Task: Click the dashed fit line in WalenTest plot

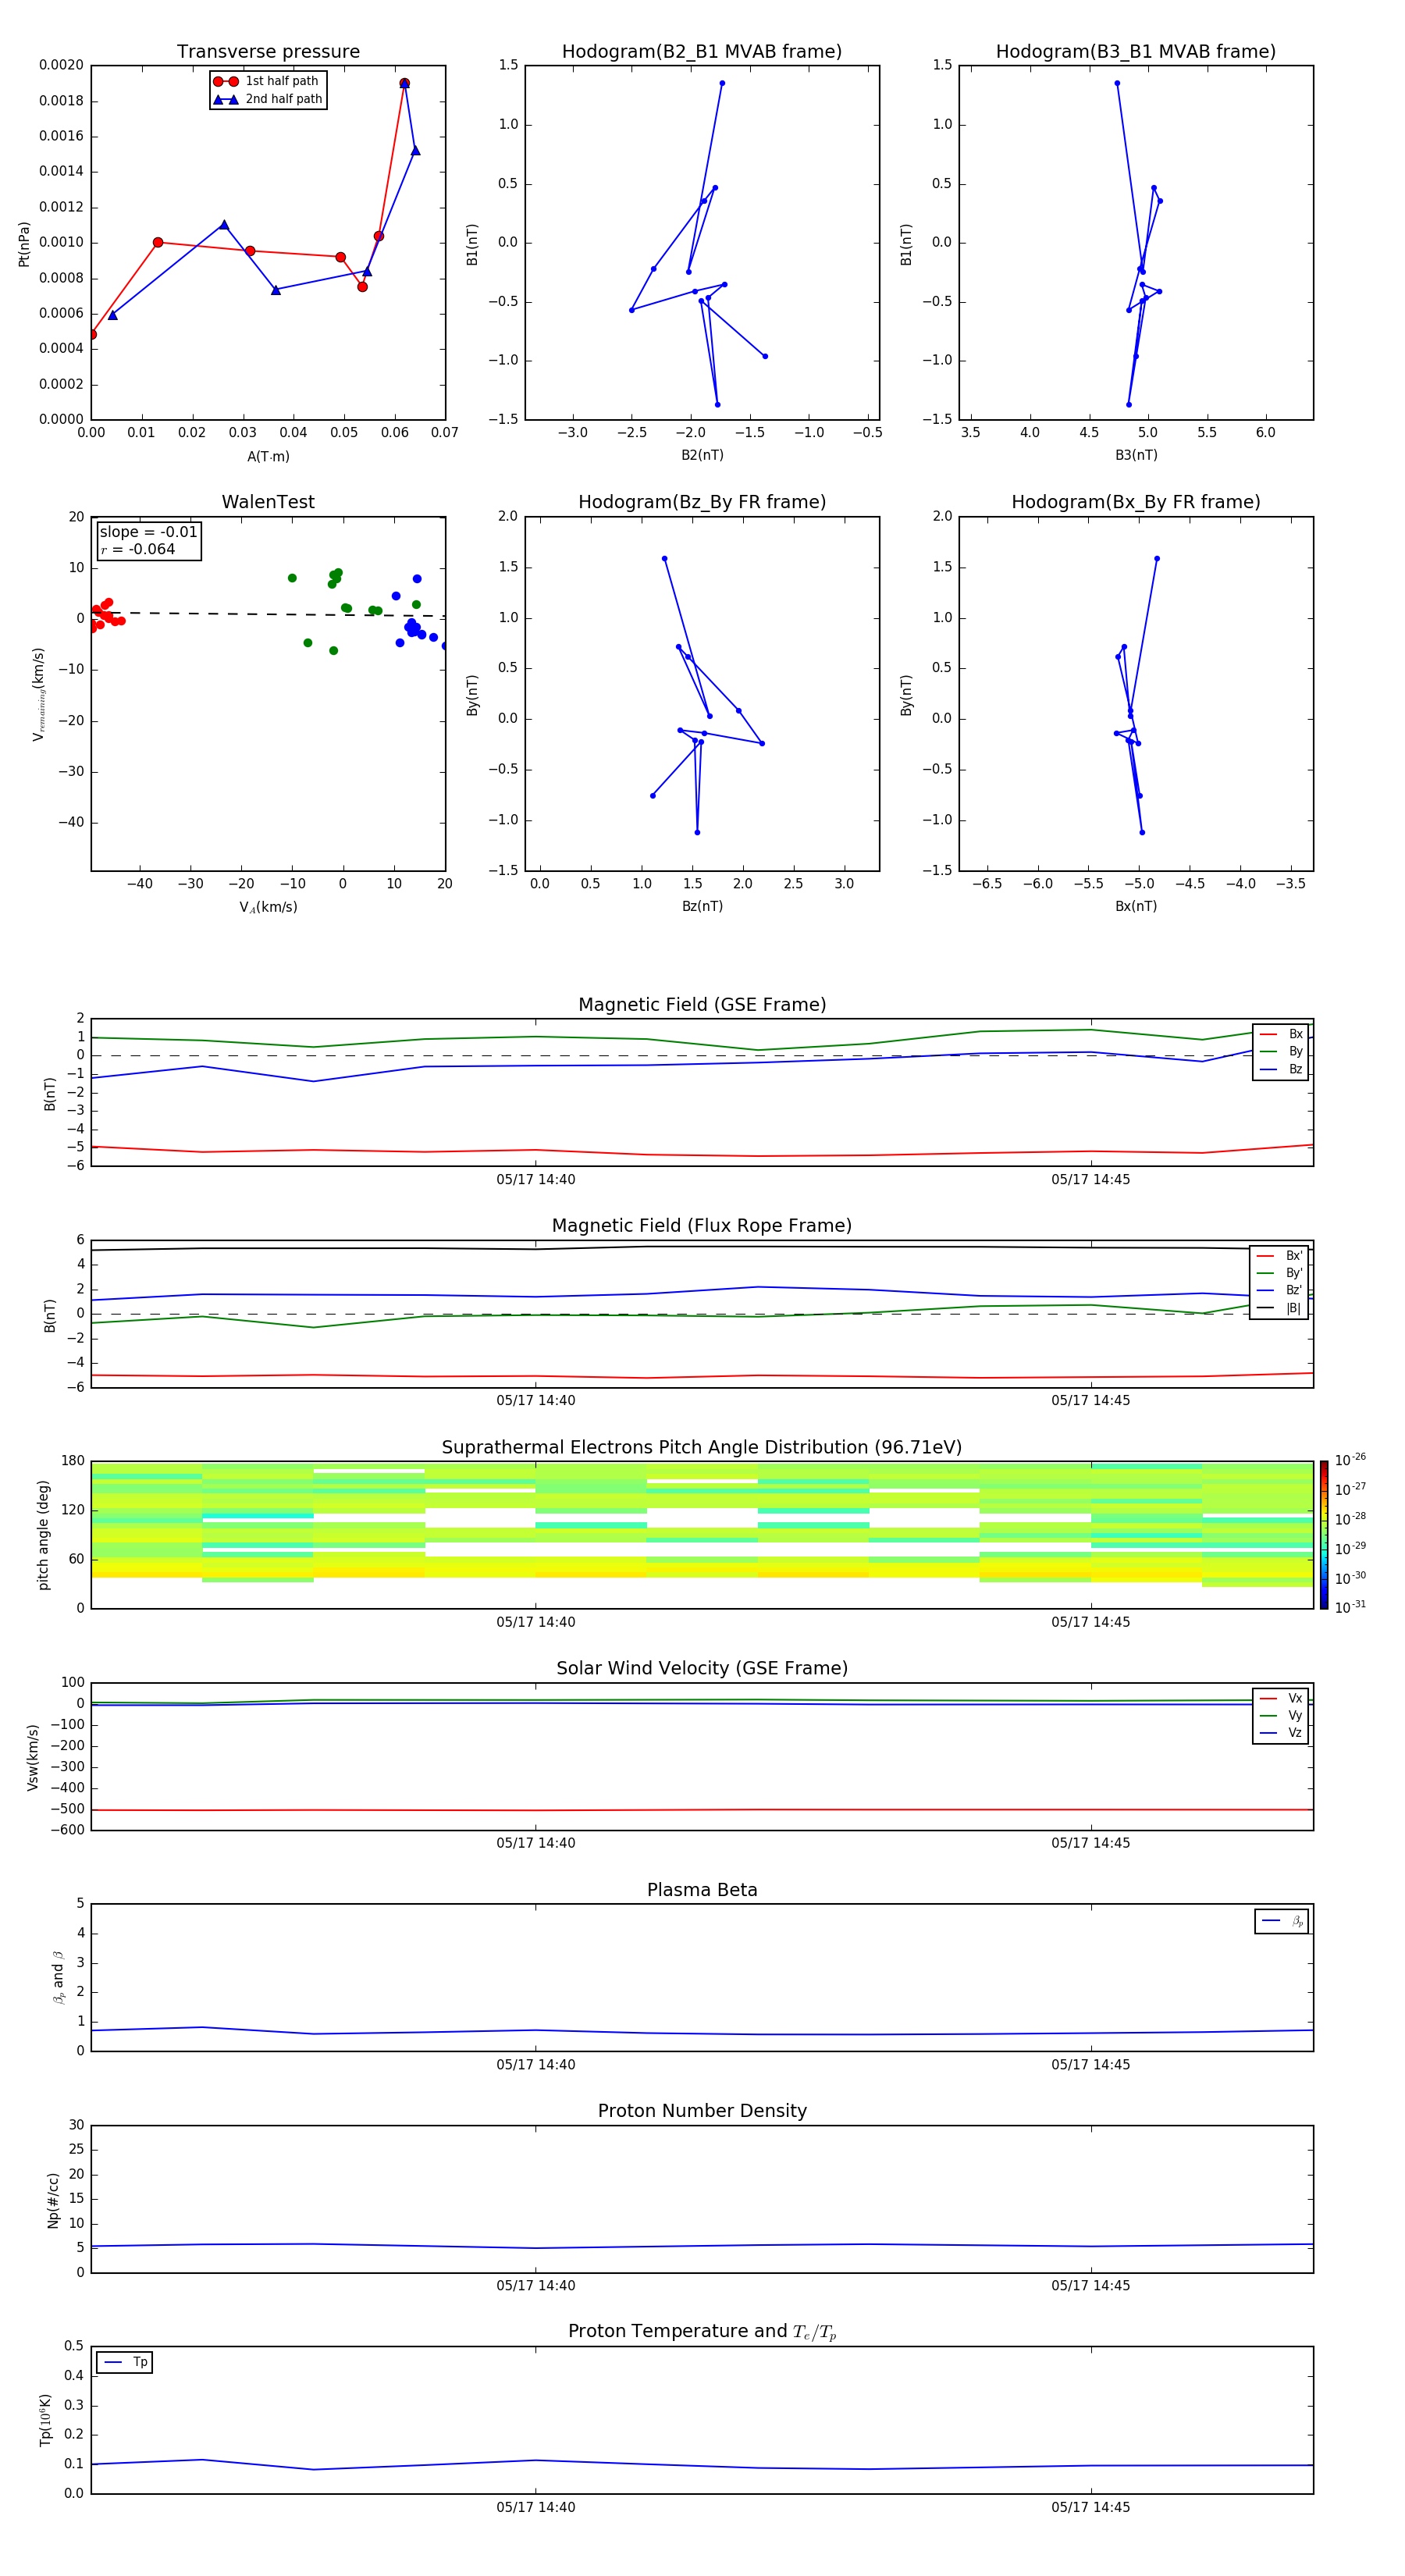Action: coord(268,614)
